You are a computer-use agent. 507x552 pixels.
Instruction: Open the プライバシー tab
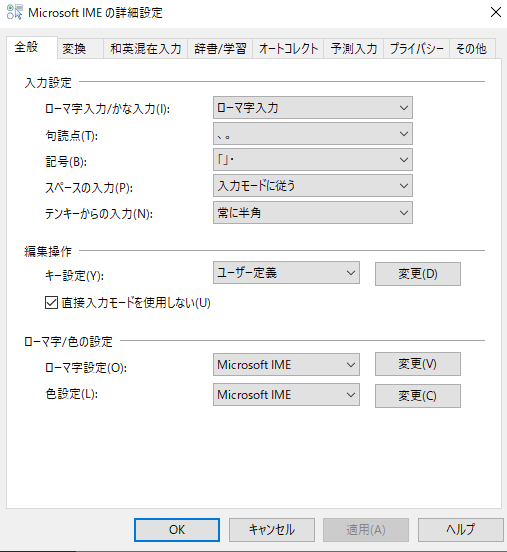tap(417, 49)
